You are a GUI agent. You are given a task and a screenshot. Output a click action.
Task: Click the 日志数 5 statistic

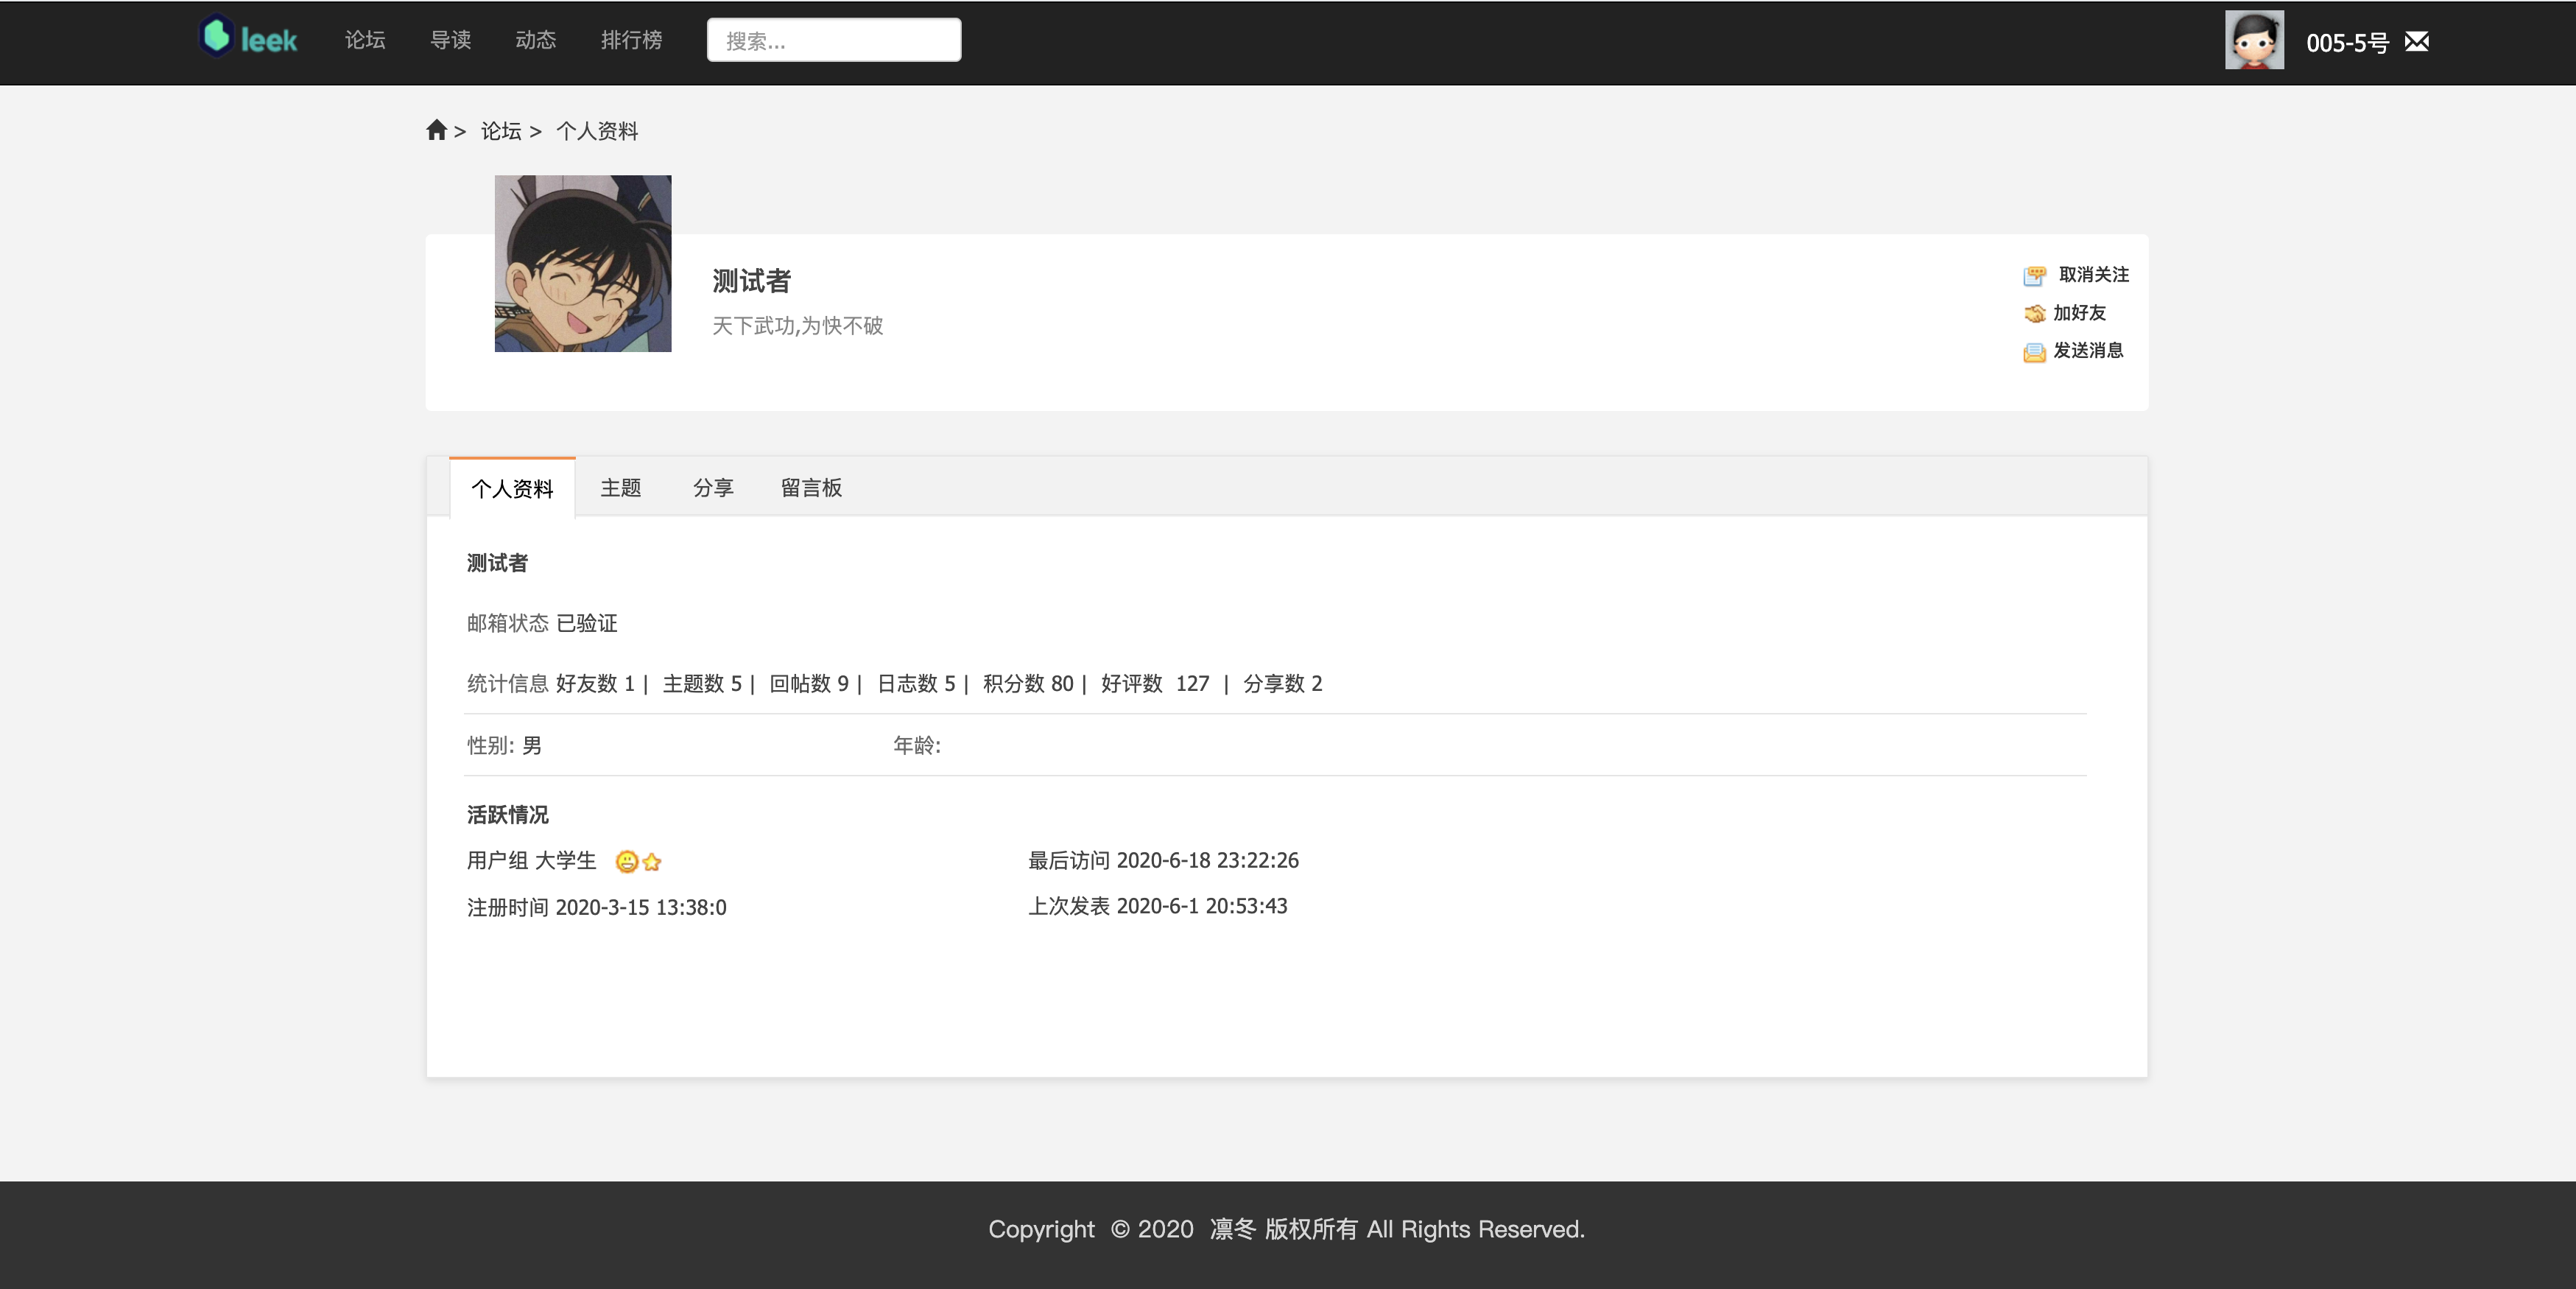[916, 684]
